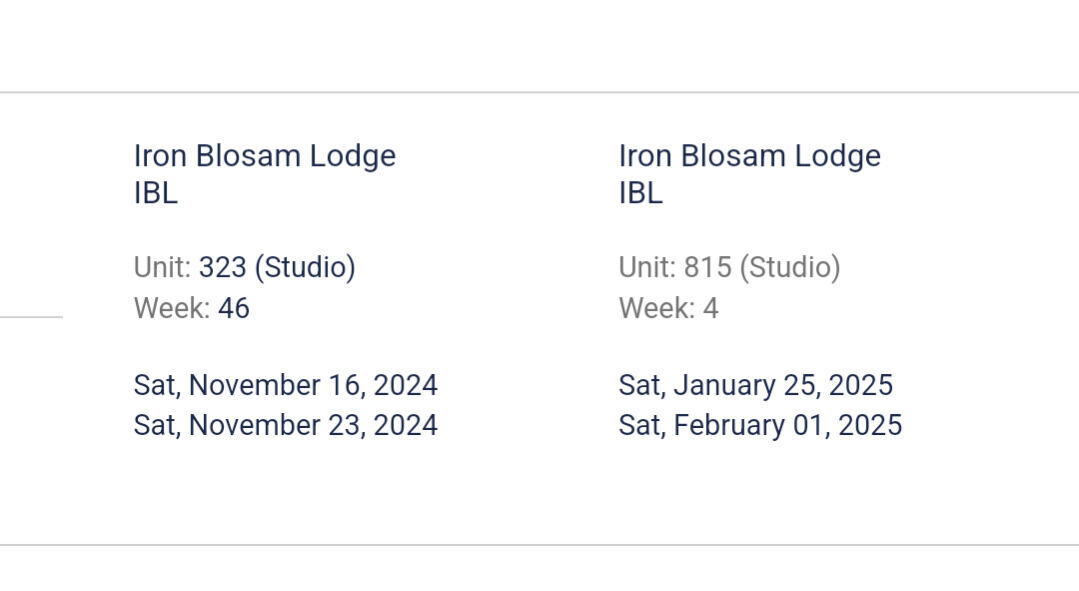Click the Sat, January 25, 2025 date
Viewport: 1079px width, 591px height.
(755, 386)
